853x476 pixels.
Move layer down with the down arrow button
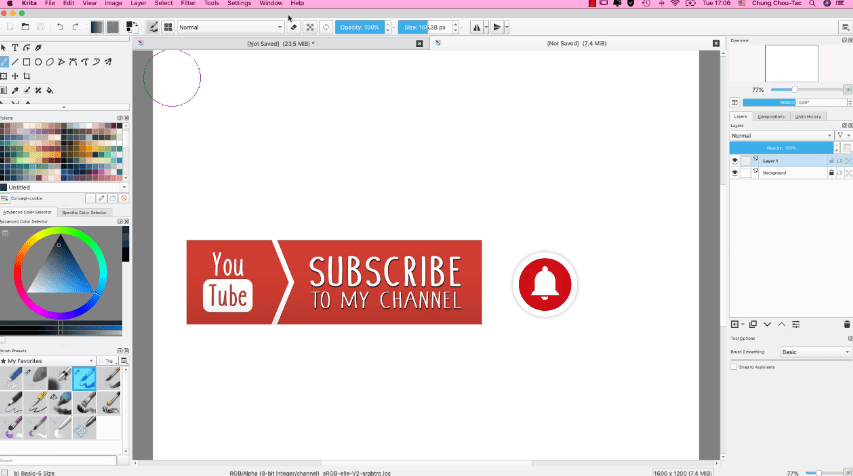pos(767,324)
